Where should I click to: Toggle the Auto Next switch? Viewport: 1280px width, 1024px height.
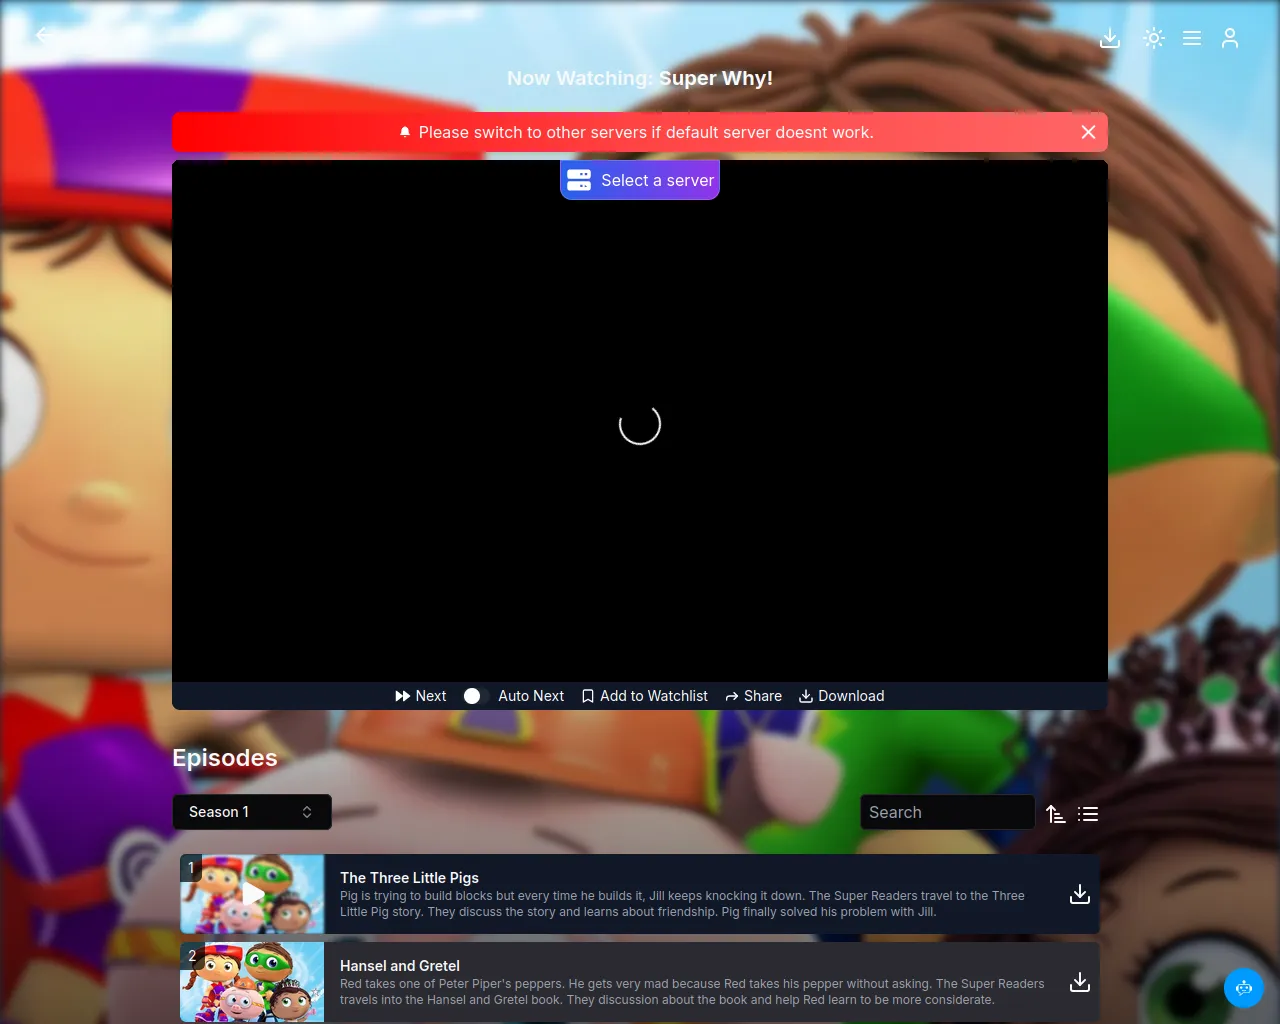click(473, 696)
